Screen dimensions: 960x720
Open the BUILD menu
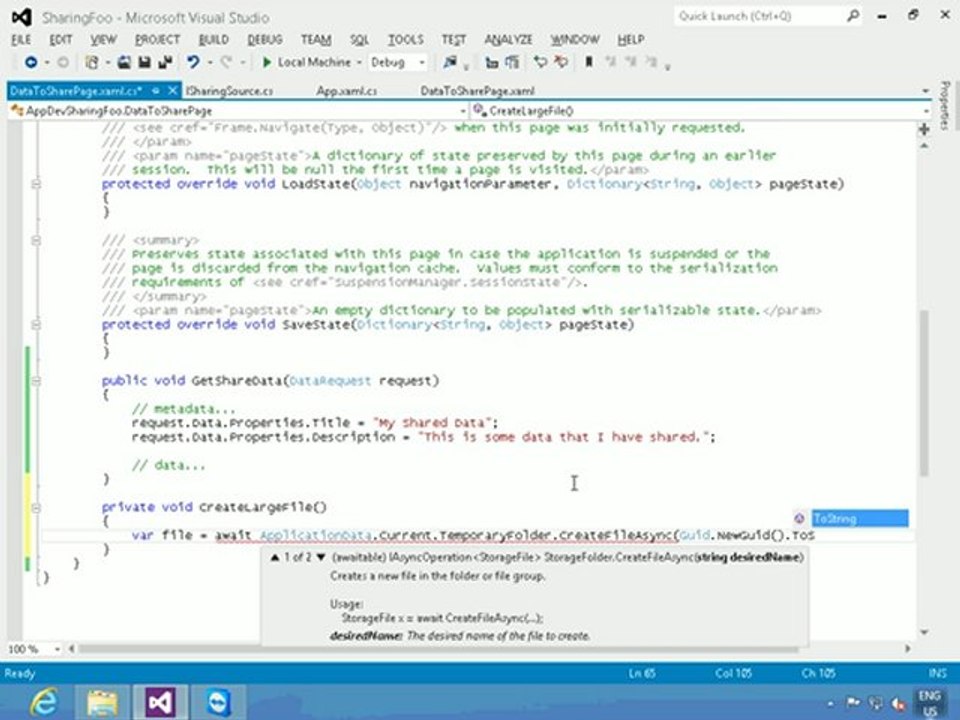pyautogui.click(x=213, y=40)
